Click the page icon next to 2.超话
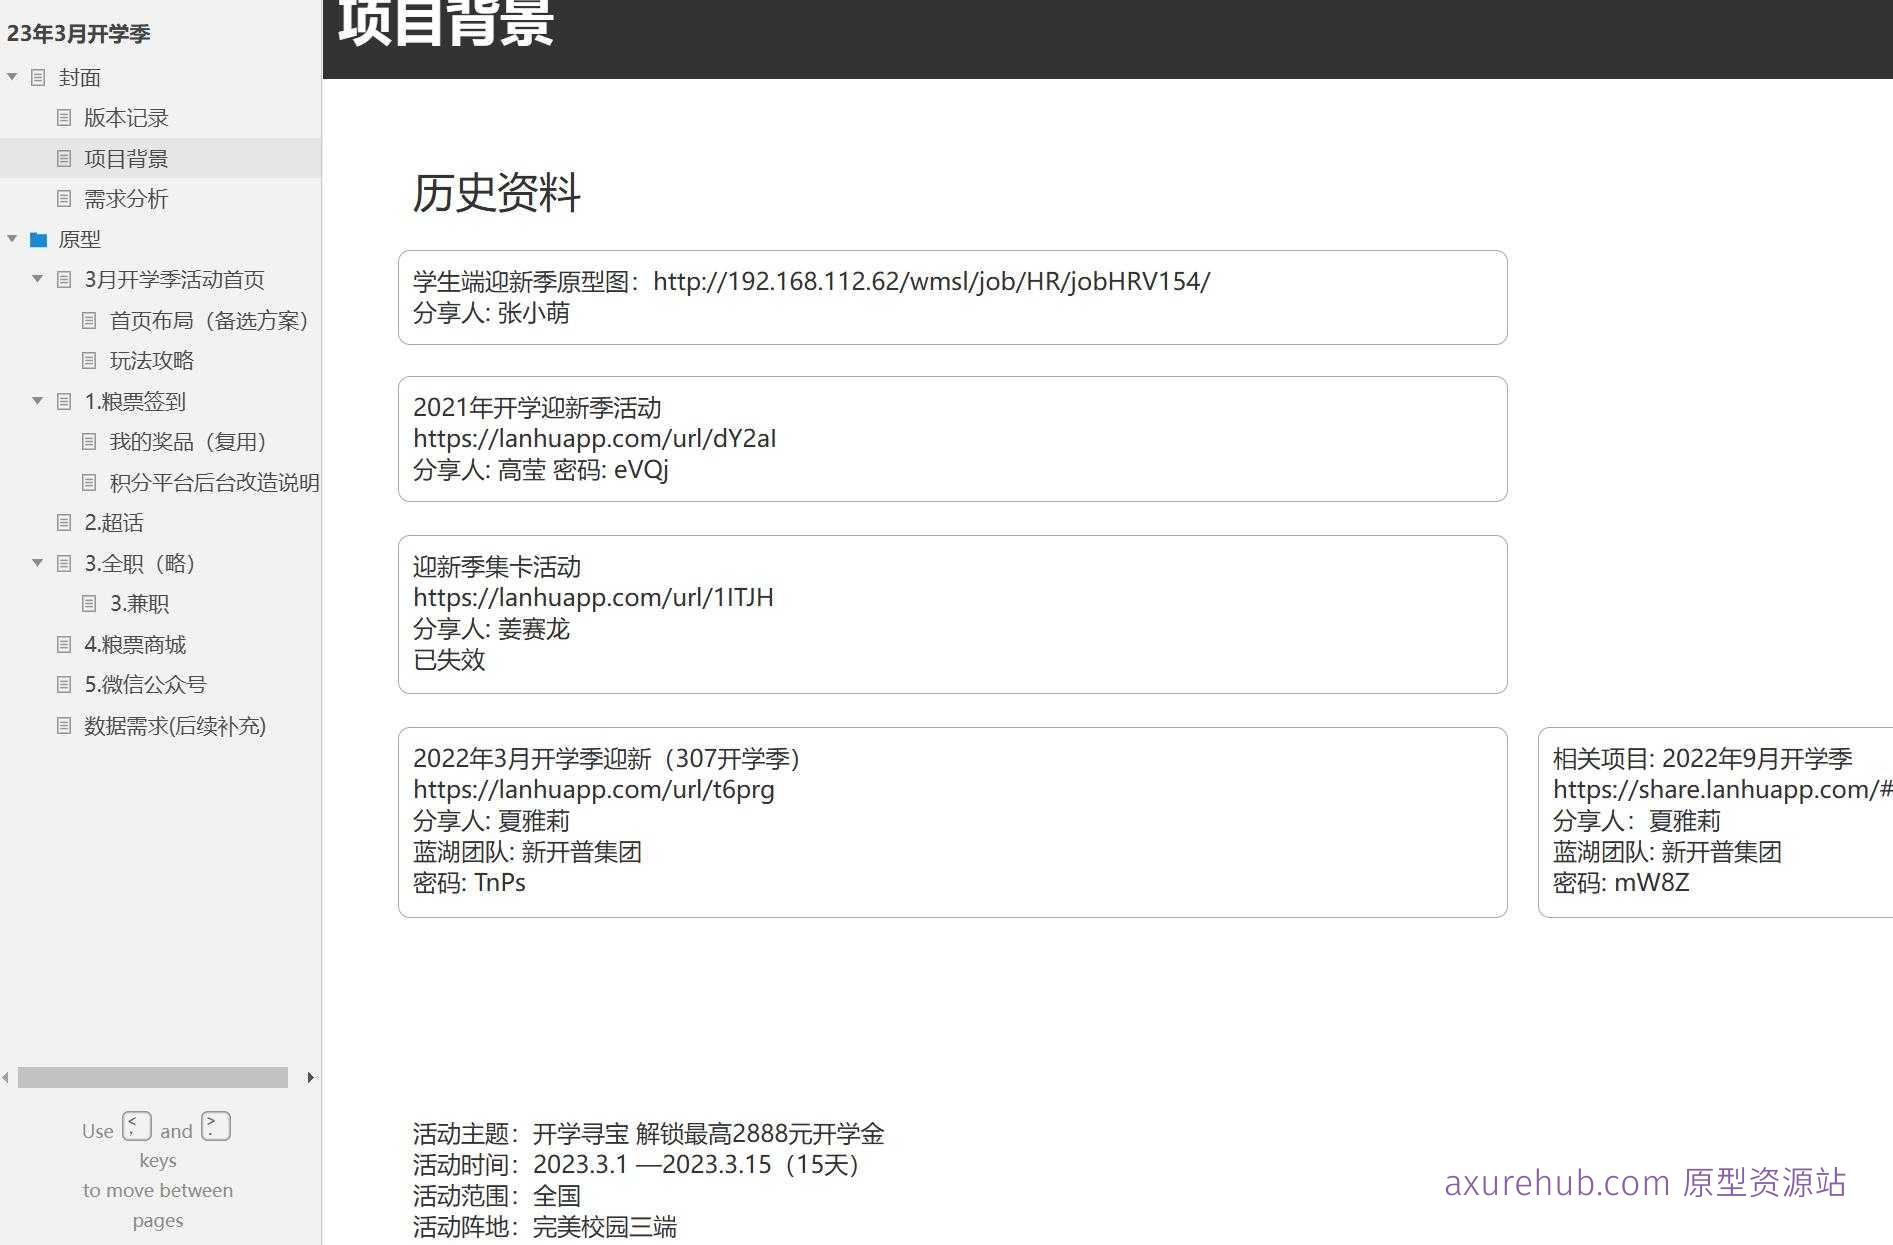 point(63,523)
